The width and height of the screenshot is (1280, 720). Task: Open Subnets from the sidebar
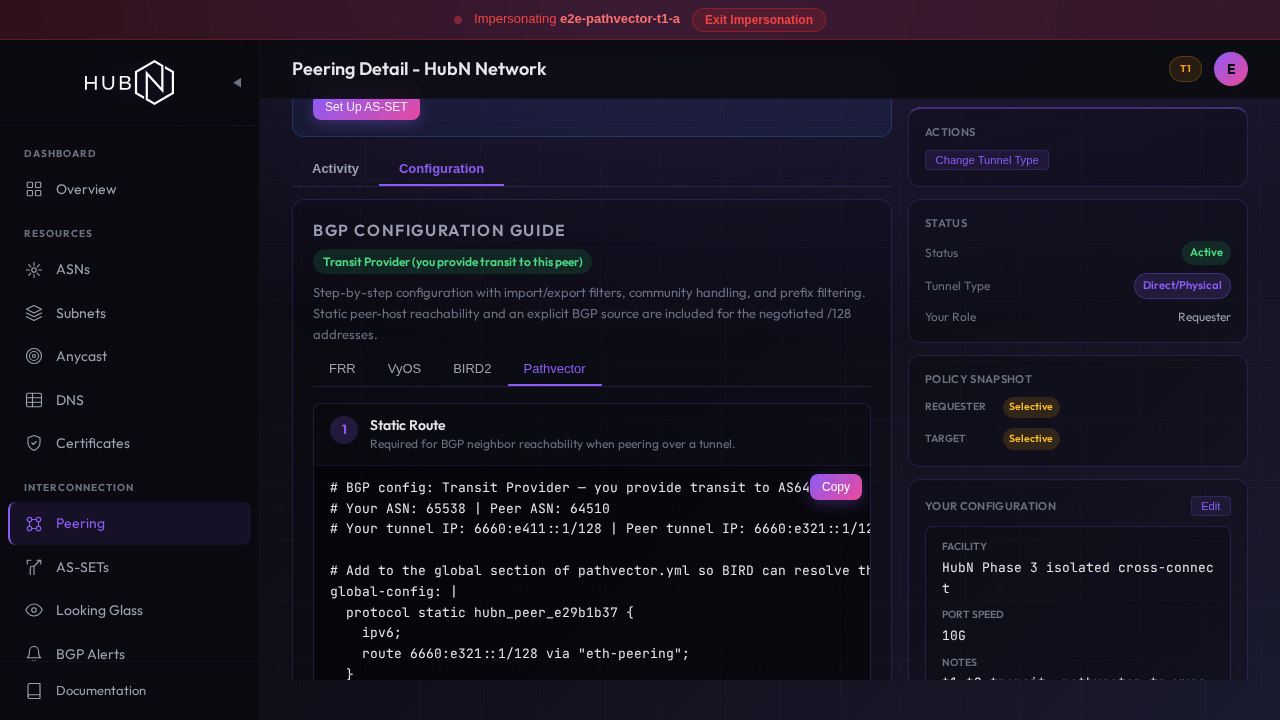[x=129, y=313]
